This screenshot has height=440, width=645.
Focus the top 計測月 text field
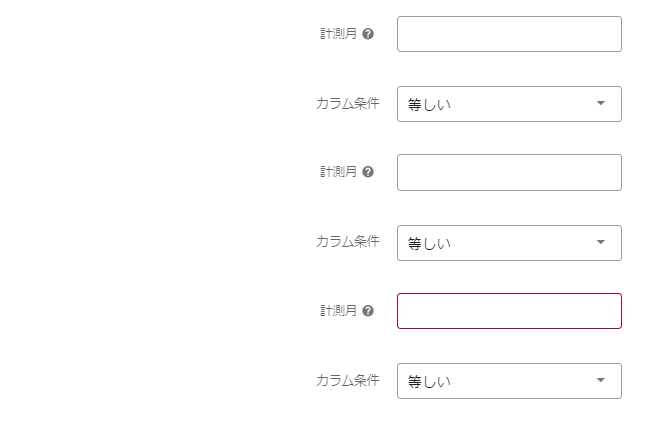pyautogui.click(x=509, y=34)
